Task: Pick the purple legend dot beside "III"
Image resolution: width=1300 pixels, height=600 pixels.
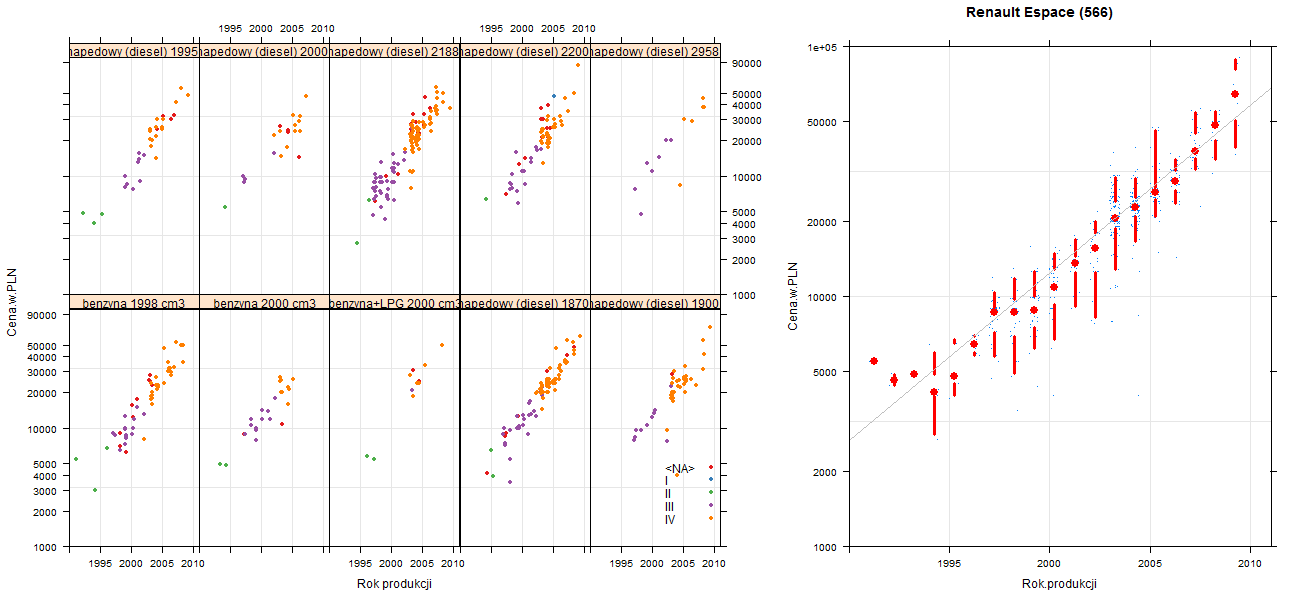Action: point(710,505)
